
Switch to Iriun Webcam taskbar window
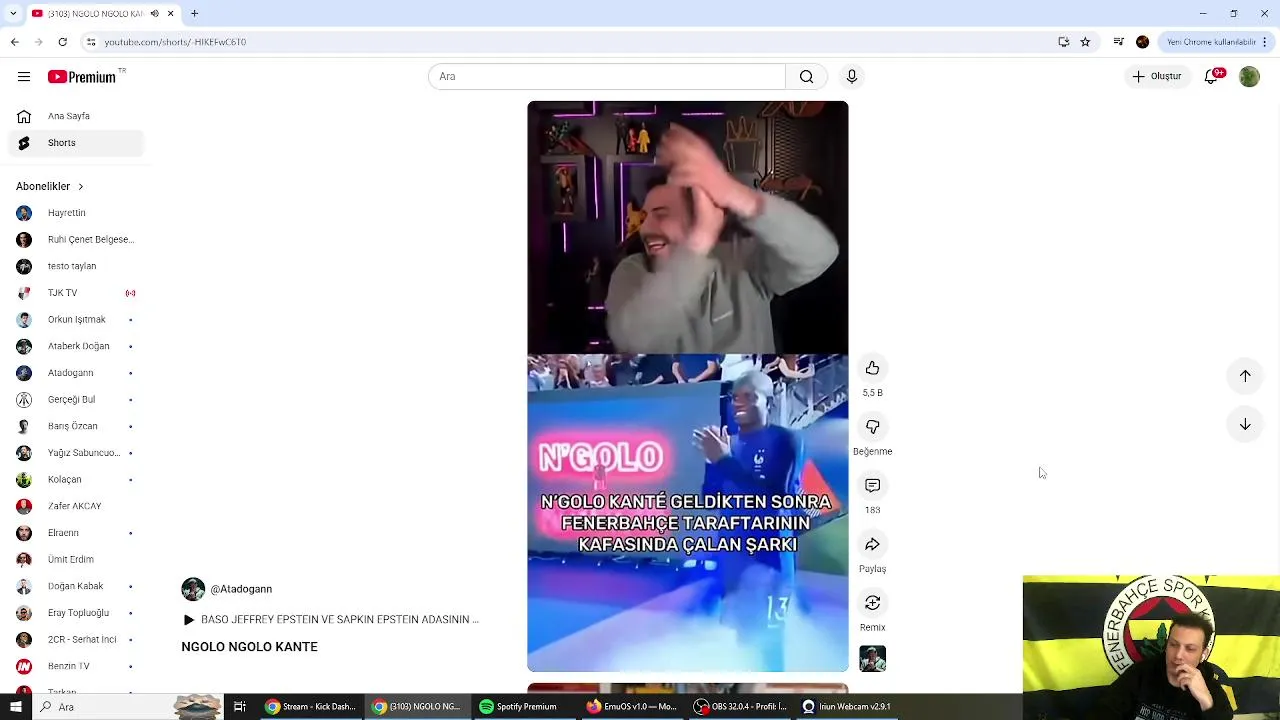[848, 707]
